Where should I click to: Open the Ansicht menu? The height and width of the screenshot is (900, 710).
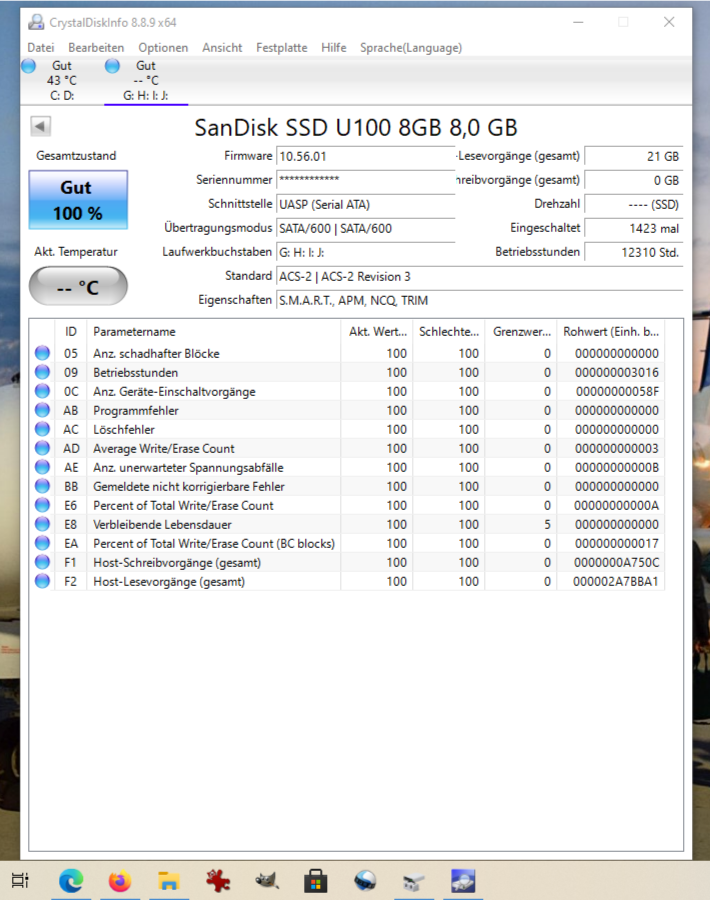click(x=222, y=48)
